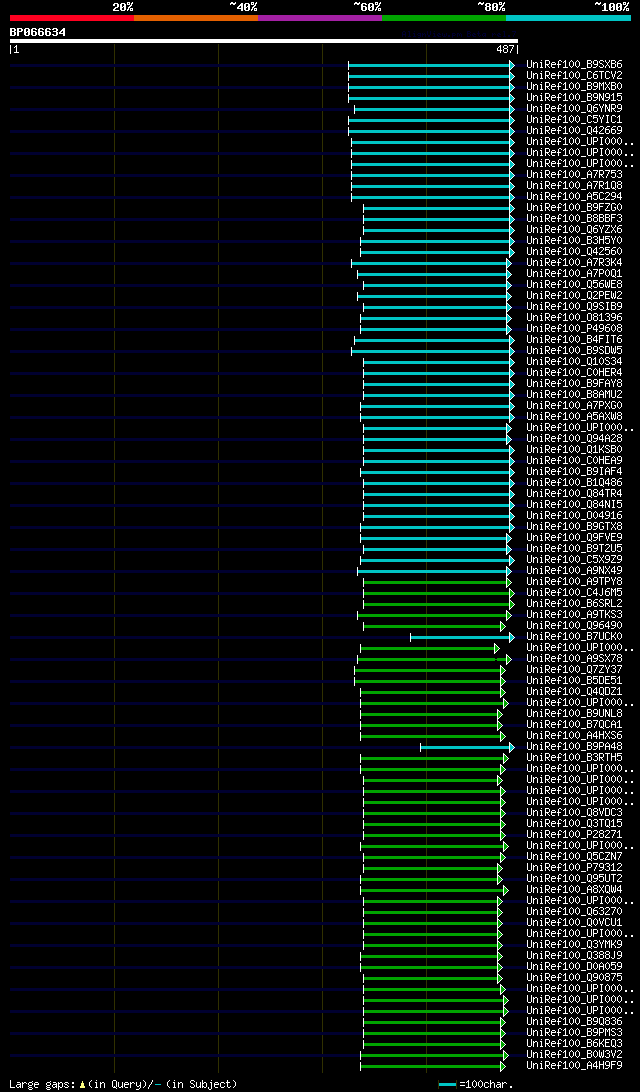
Task: Open hit UniRef100_B9MXB0
Action: (575, 86)
